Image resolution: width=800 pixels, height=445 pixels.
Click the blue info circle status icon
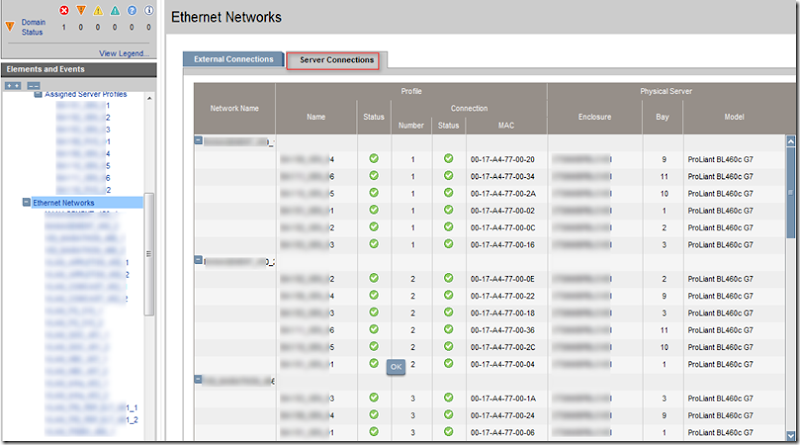tap(149, 11)
